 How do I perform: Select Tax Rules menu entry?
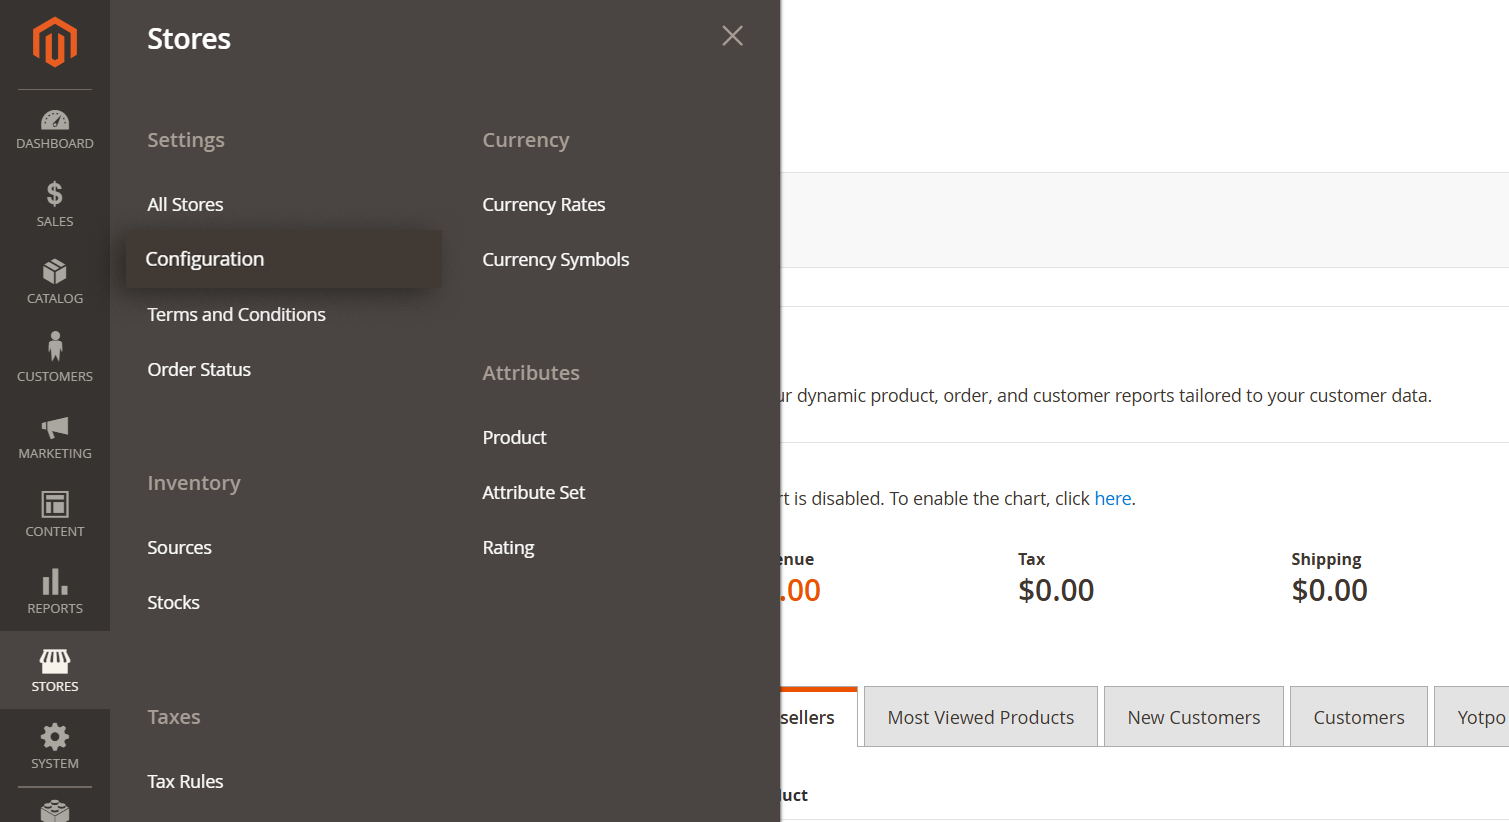(x=185, y=781)
